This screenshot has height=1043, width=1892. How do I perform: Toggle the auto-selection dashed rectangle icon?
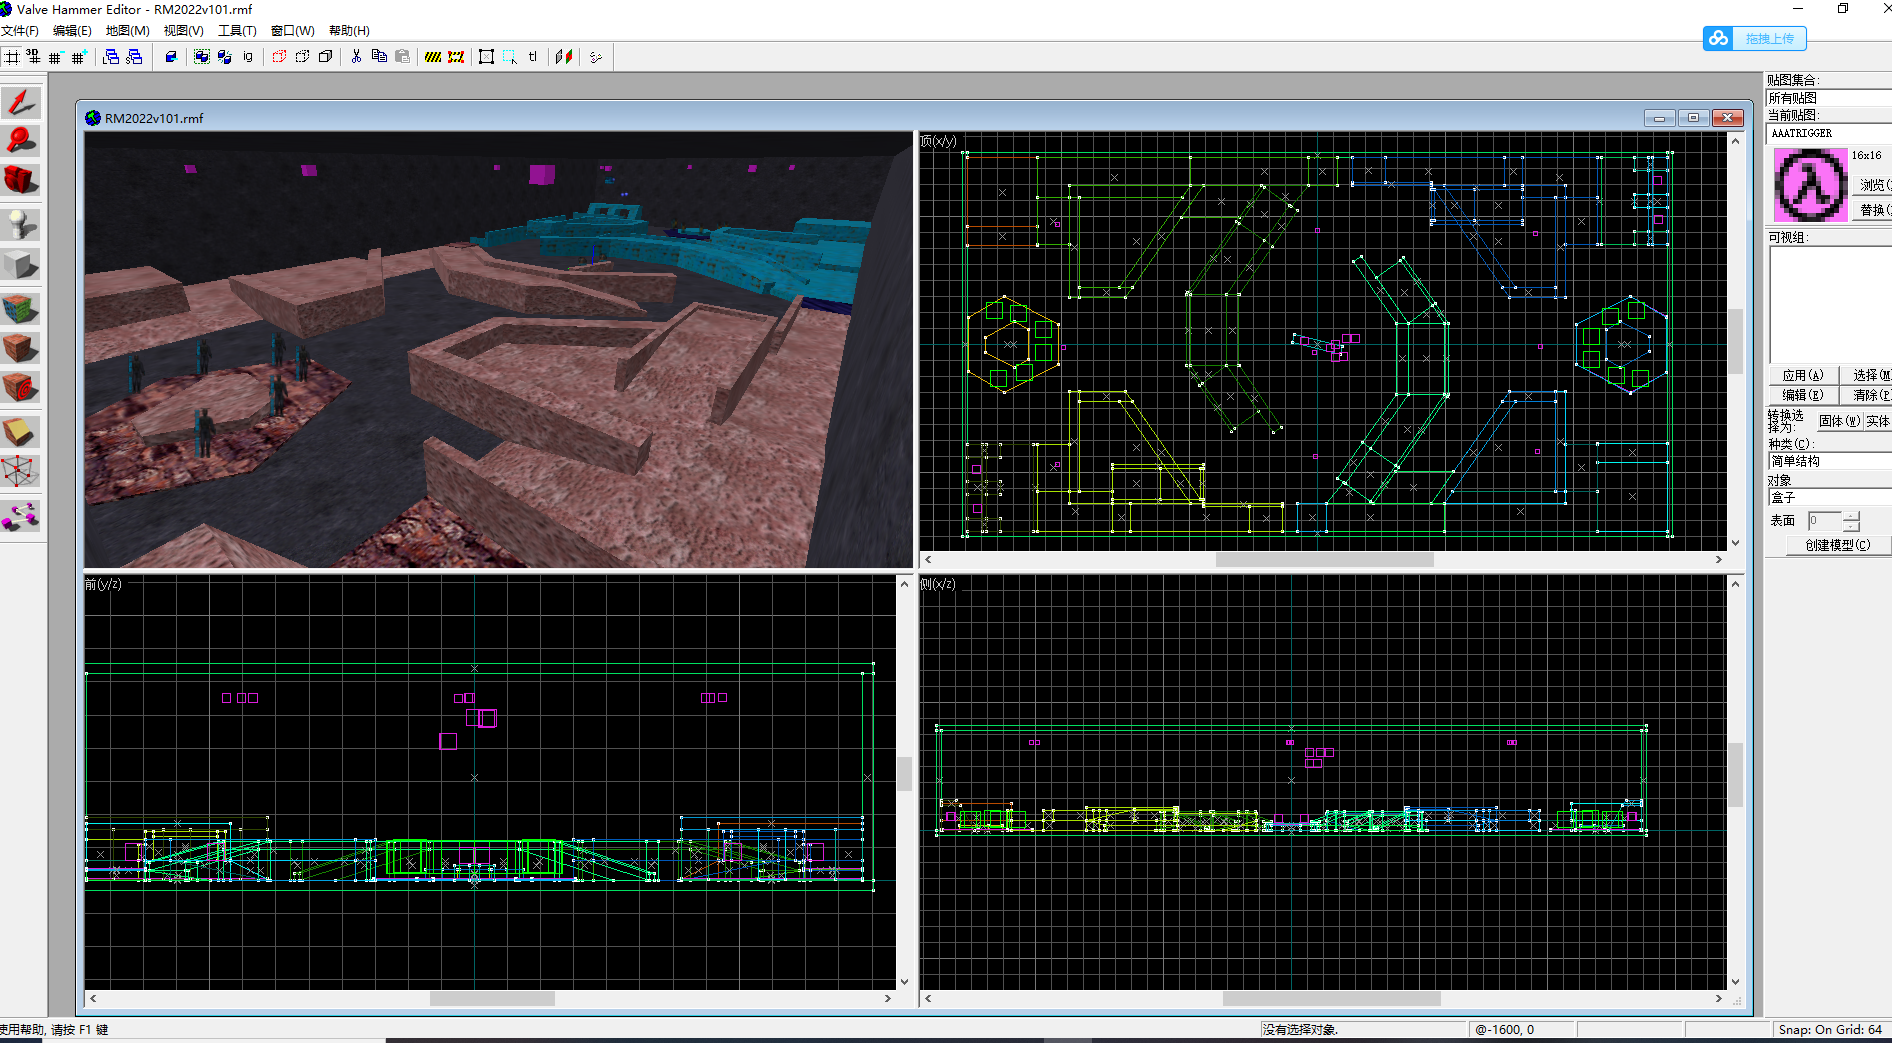510,57
